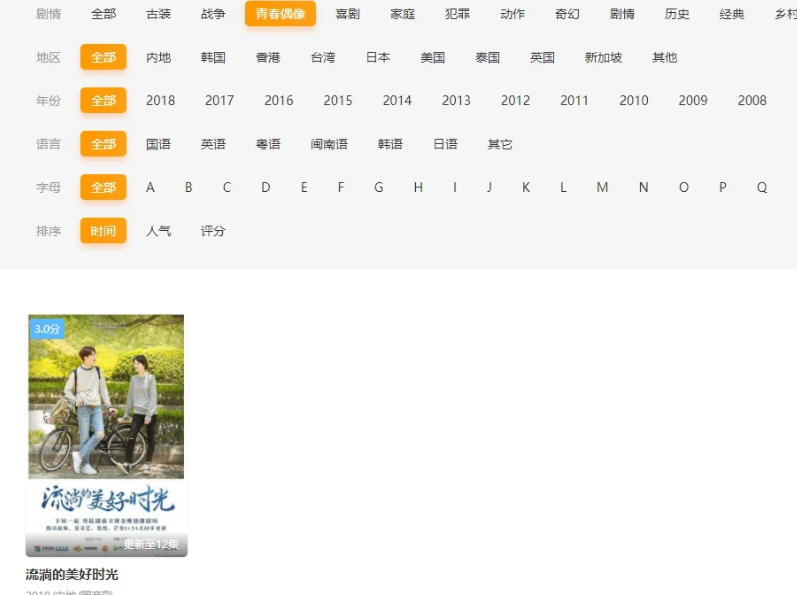Viewport: 797px width, 595px height.
Task: Filter by year 2010
Action: click(x=634, y=101)
